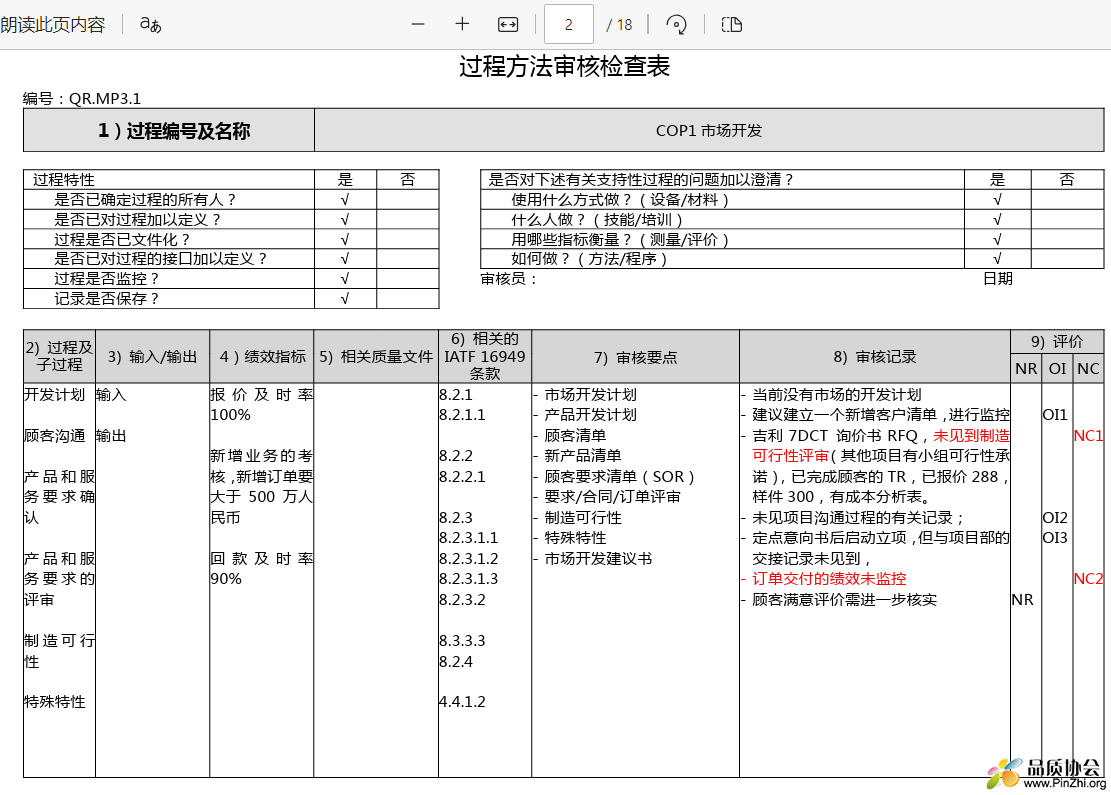Click the row 什么人做？（技能/培训）

click(792, 220)
